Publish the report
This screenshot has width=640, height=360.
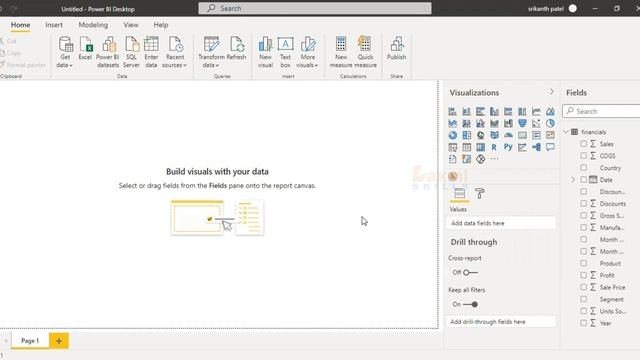[396, 48]
